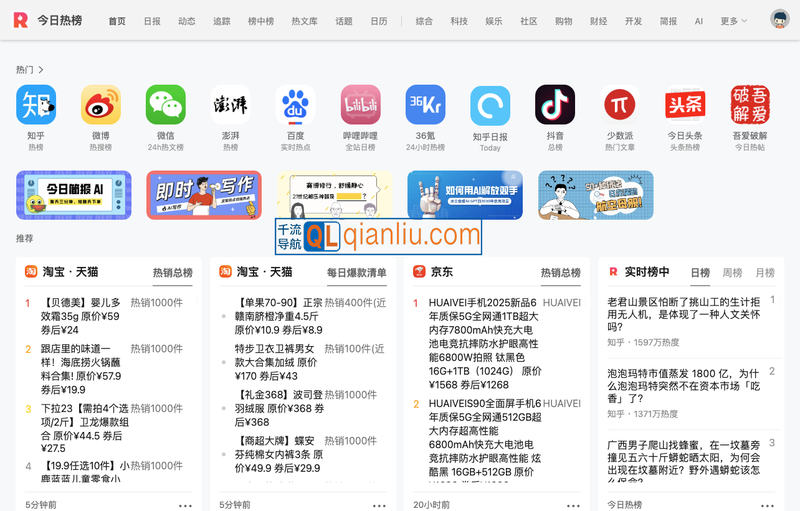Open the 如何用AI解放双手 banner
Viewport: 800px width, 511px height.
[465, 195]
